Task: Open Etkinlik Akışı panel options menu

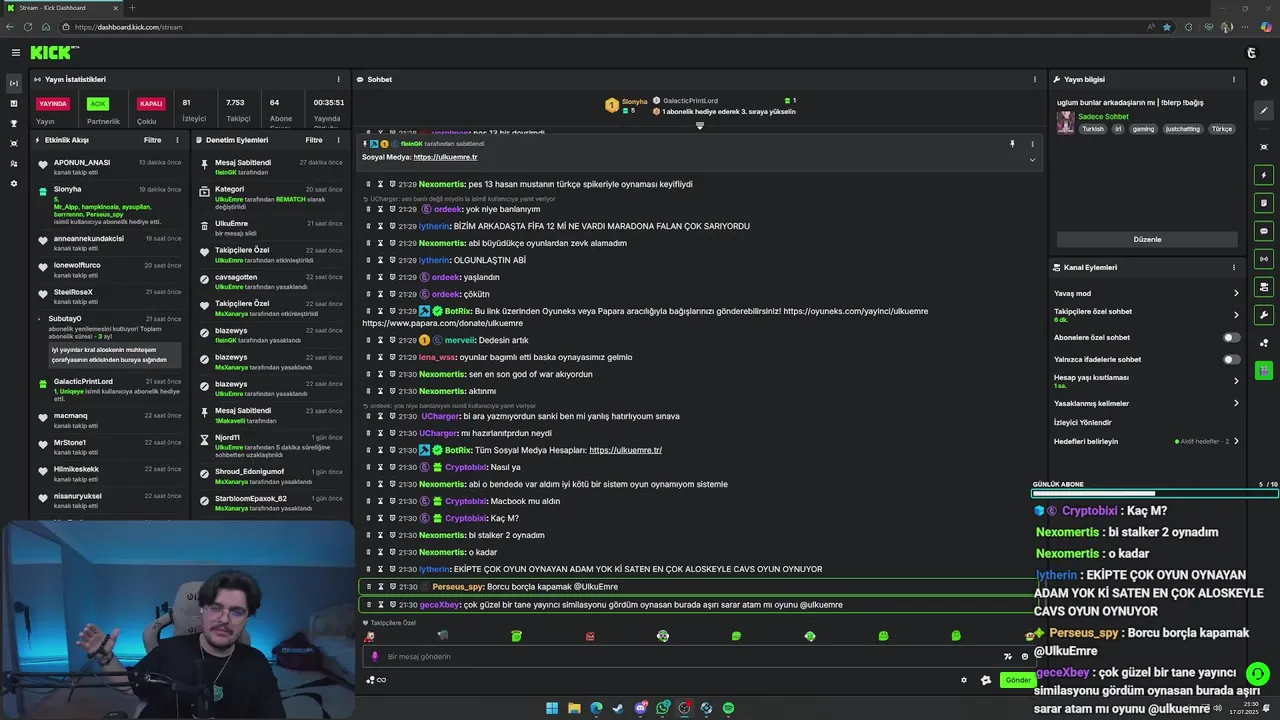Action: (177, 140)
